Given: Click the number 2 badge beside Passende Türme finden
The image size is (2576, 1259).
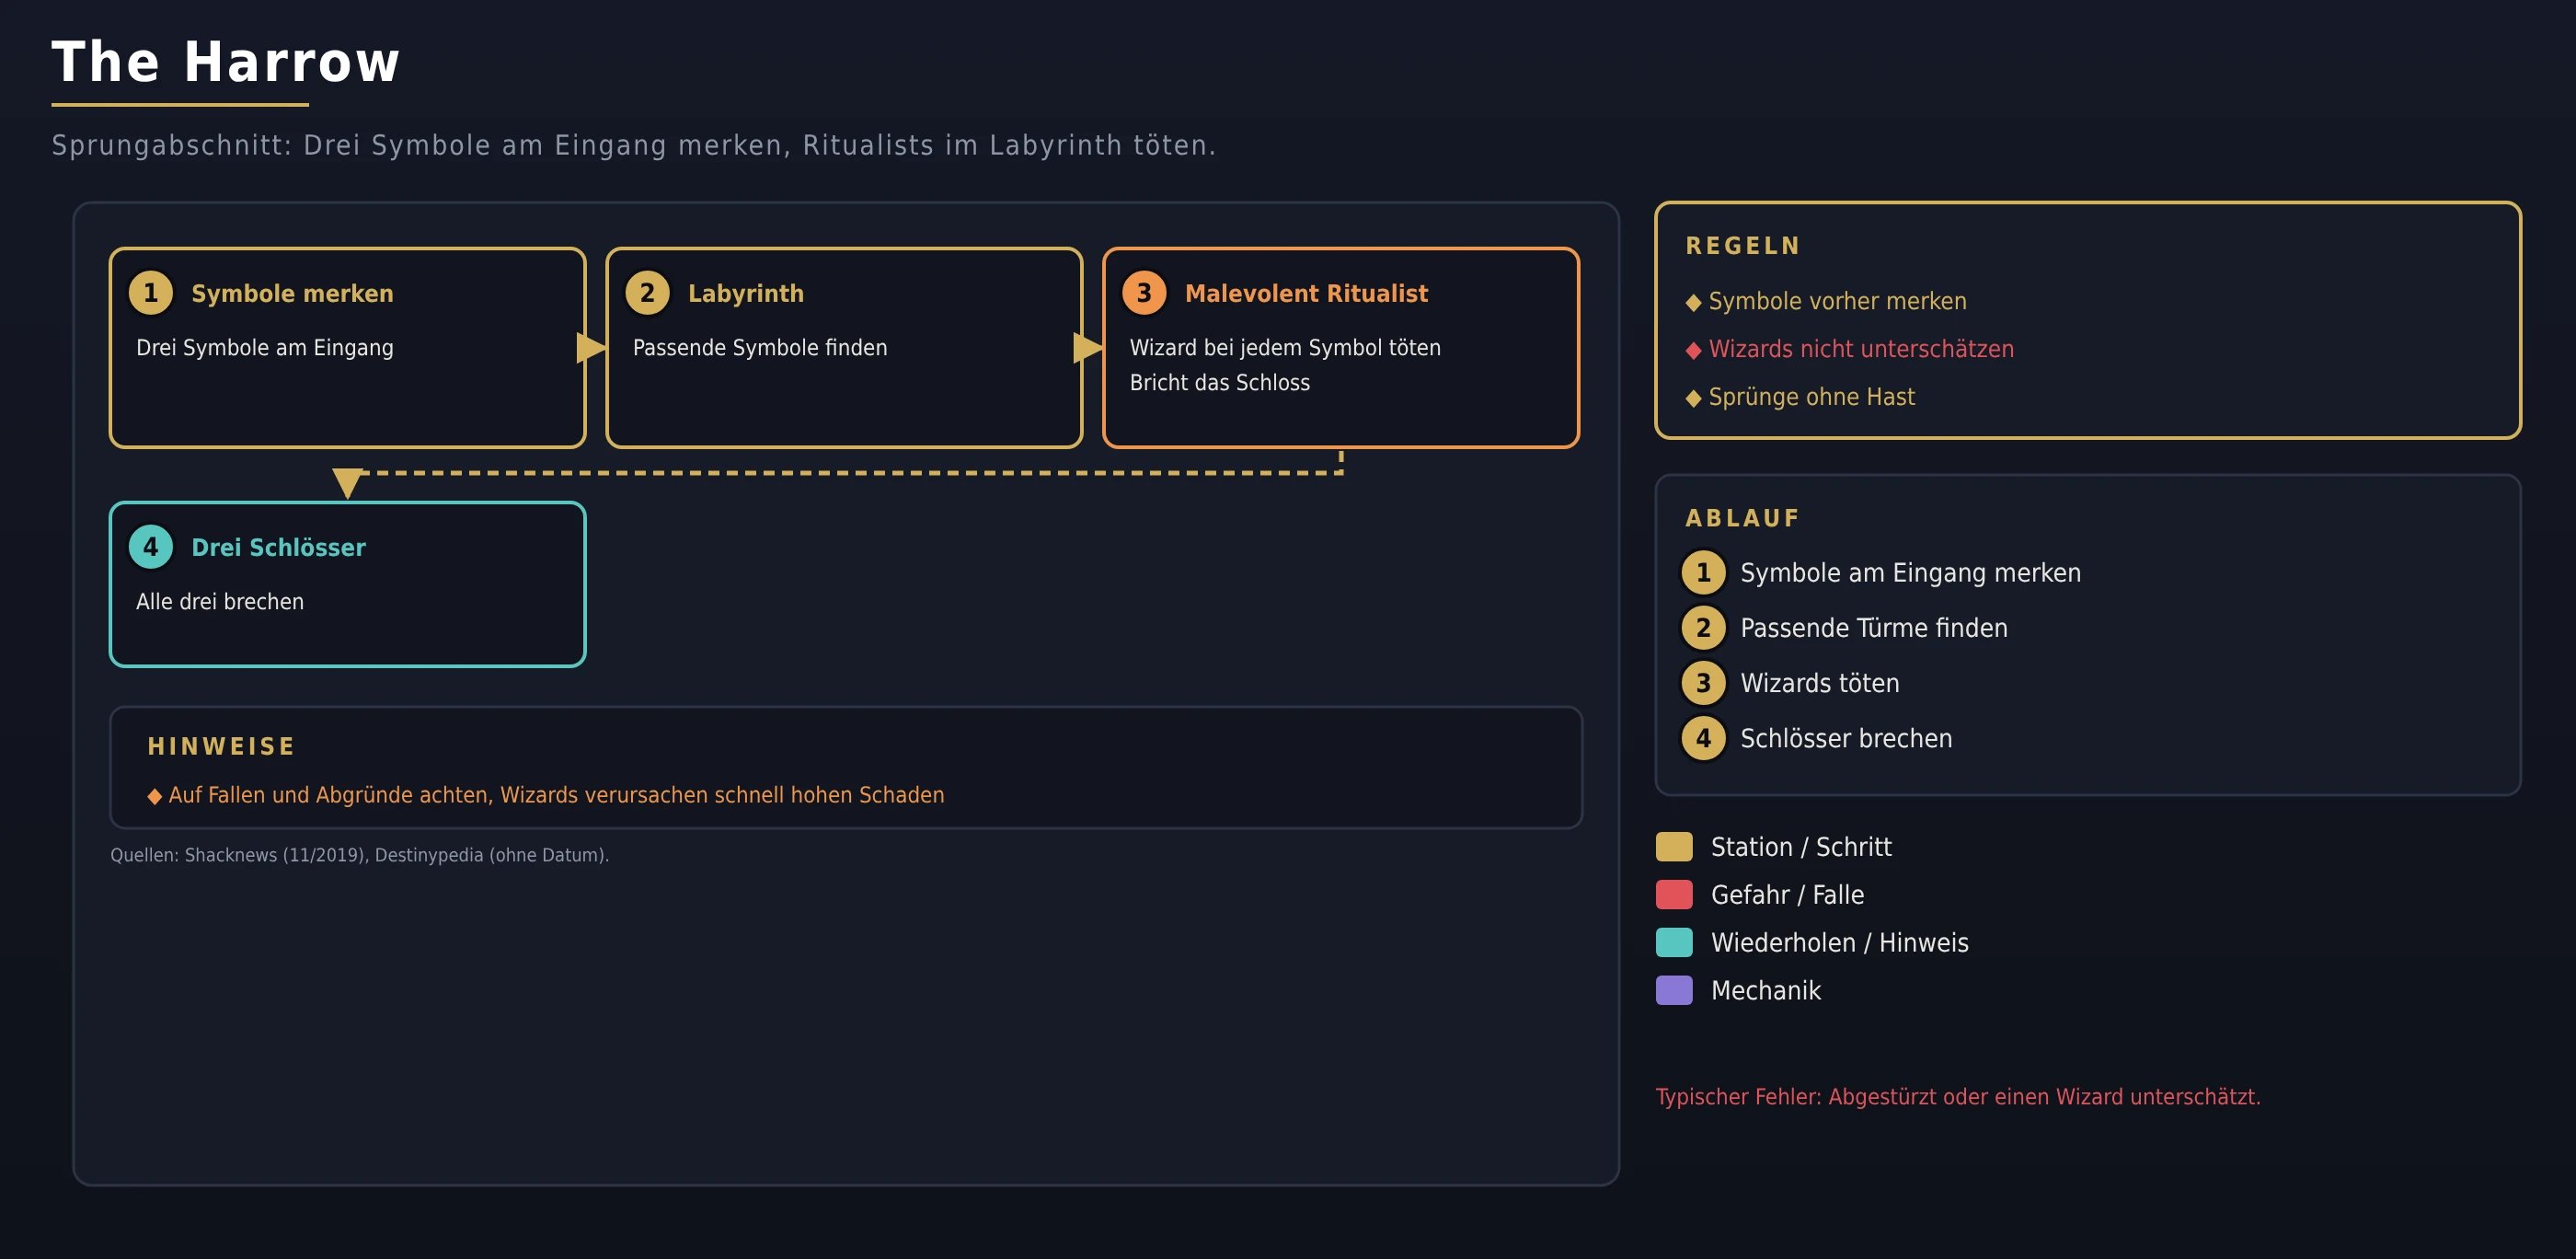Looking at the screenshot, I should tap(1703, 628).
